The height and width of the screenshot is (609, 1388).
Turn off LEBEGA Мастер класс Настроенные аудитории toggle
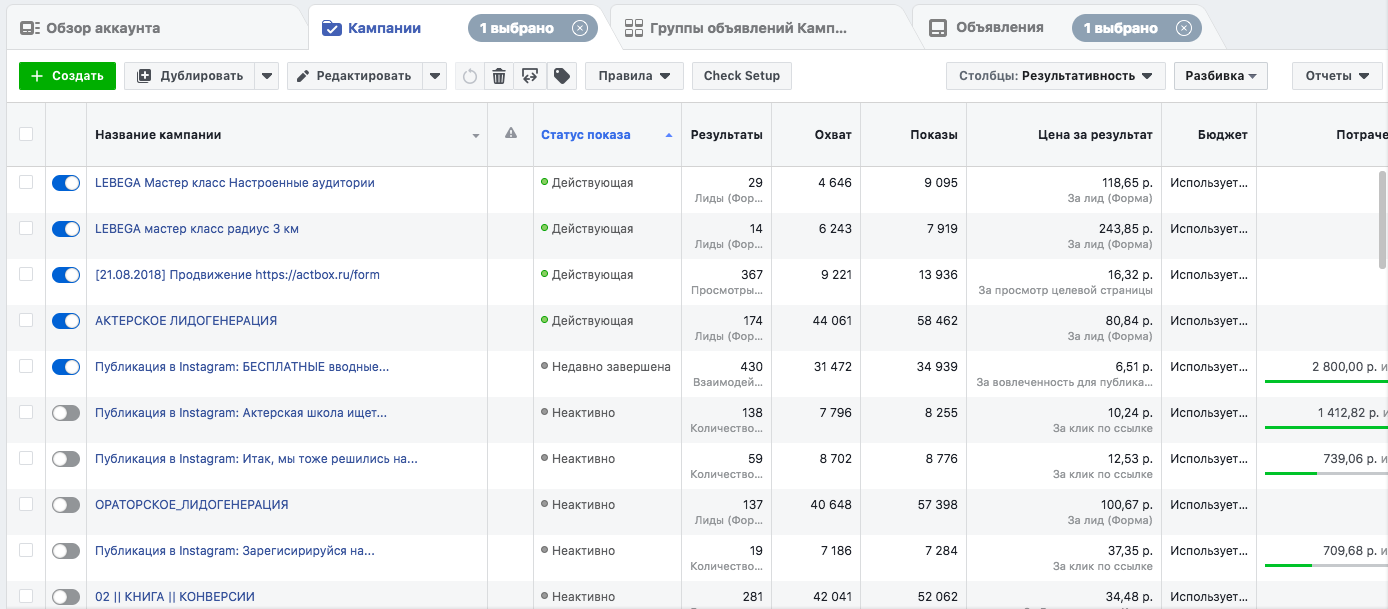tap(66, 183)
